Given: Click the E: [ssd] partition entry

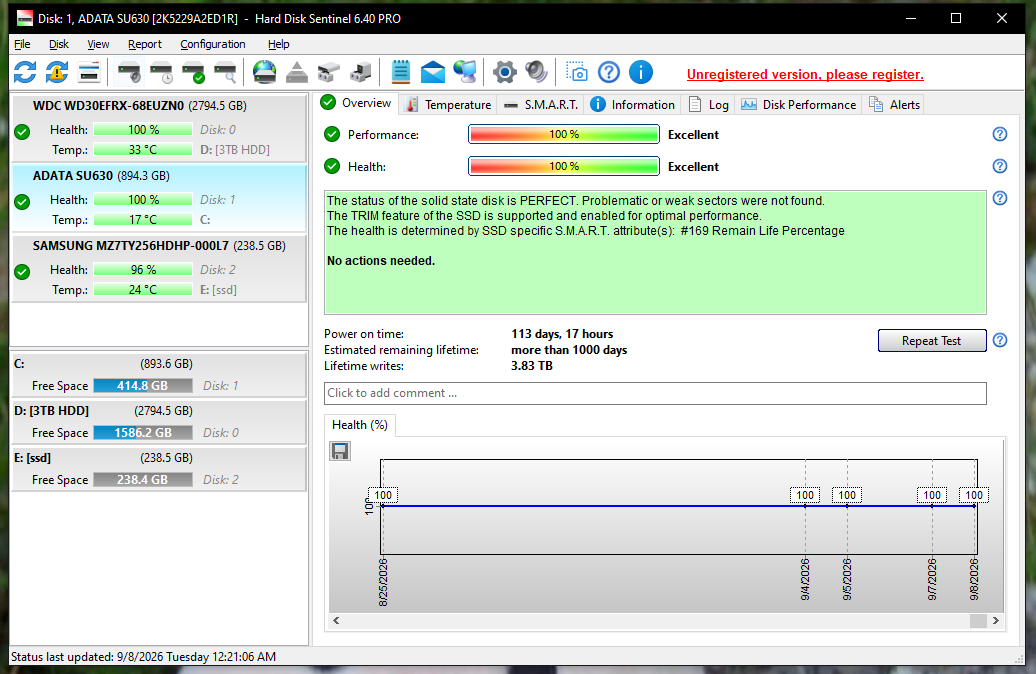Looking at the screenshot, I should (x=159, y=468).
